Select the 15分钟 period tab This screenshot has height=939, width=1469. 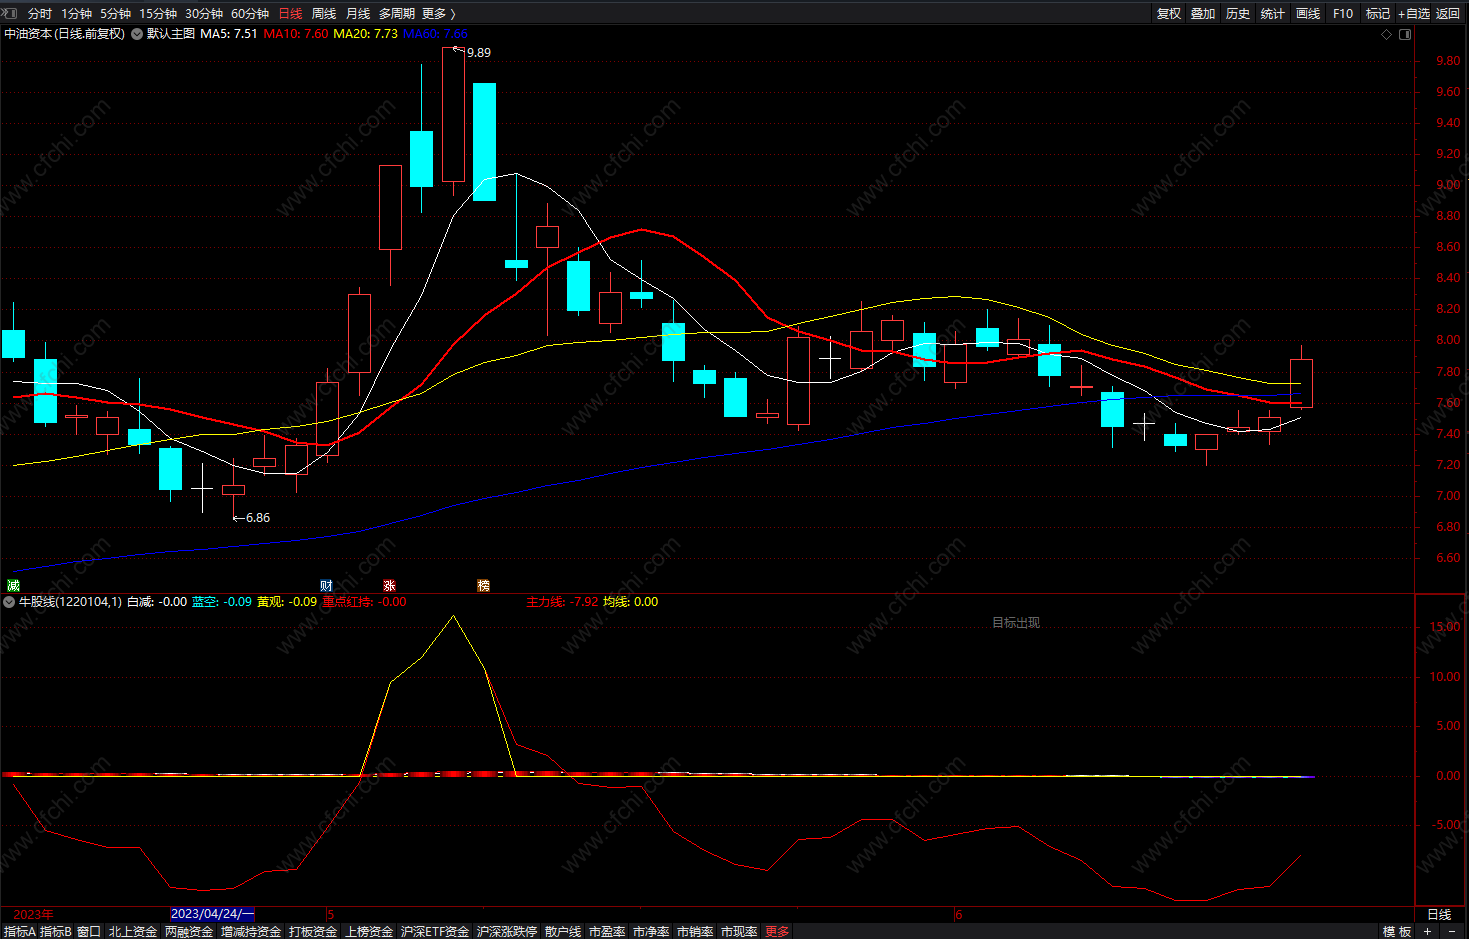tap(158, 13)
